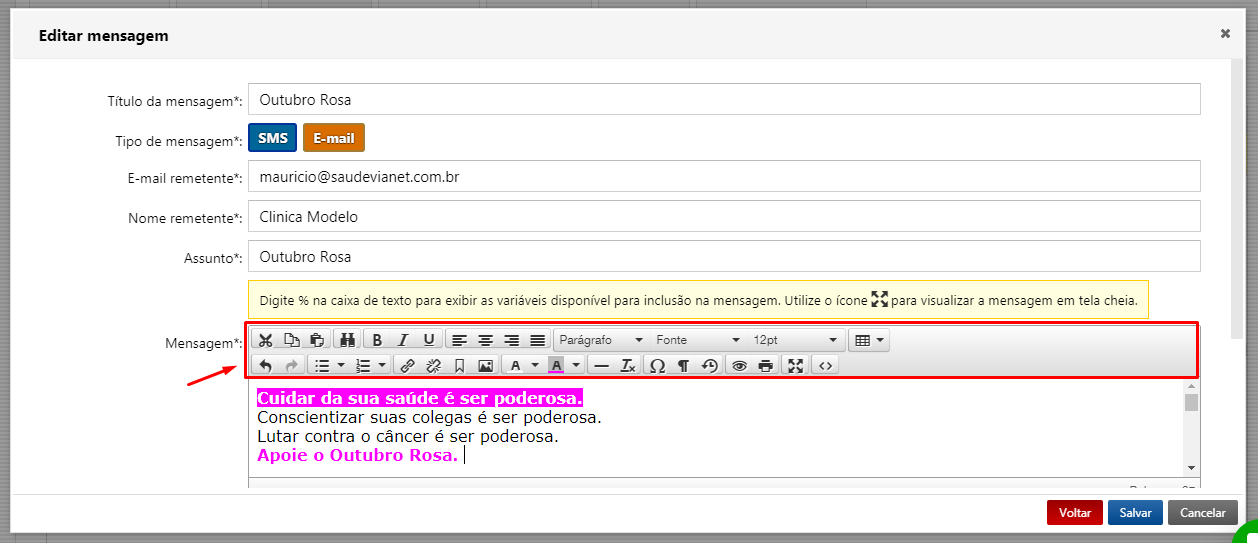Select SMS message type

click(272, 138)
